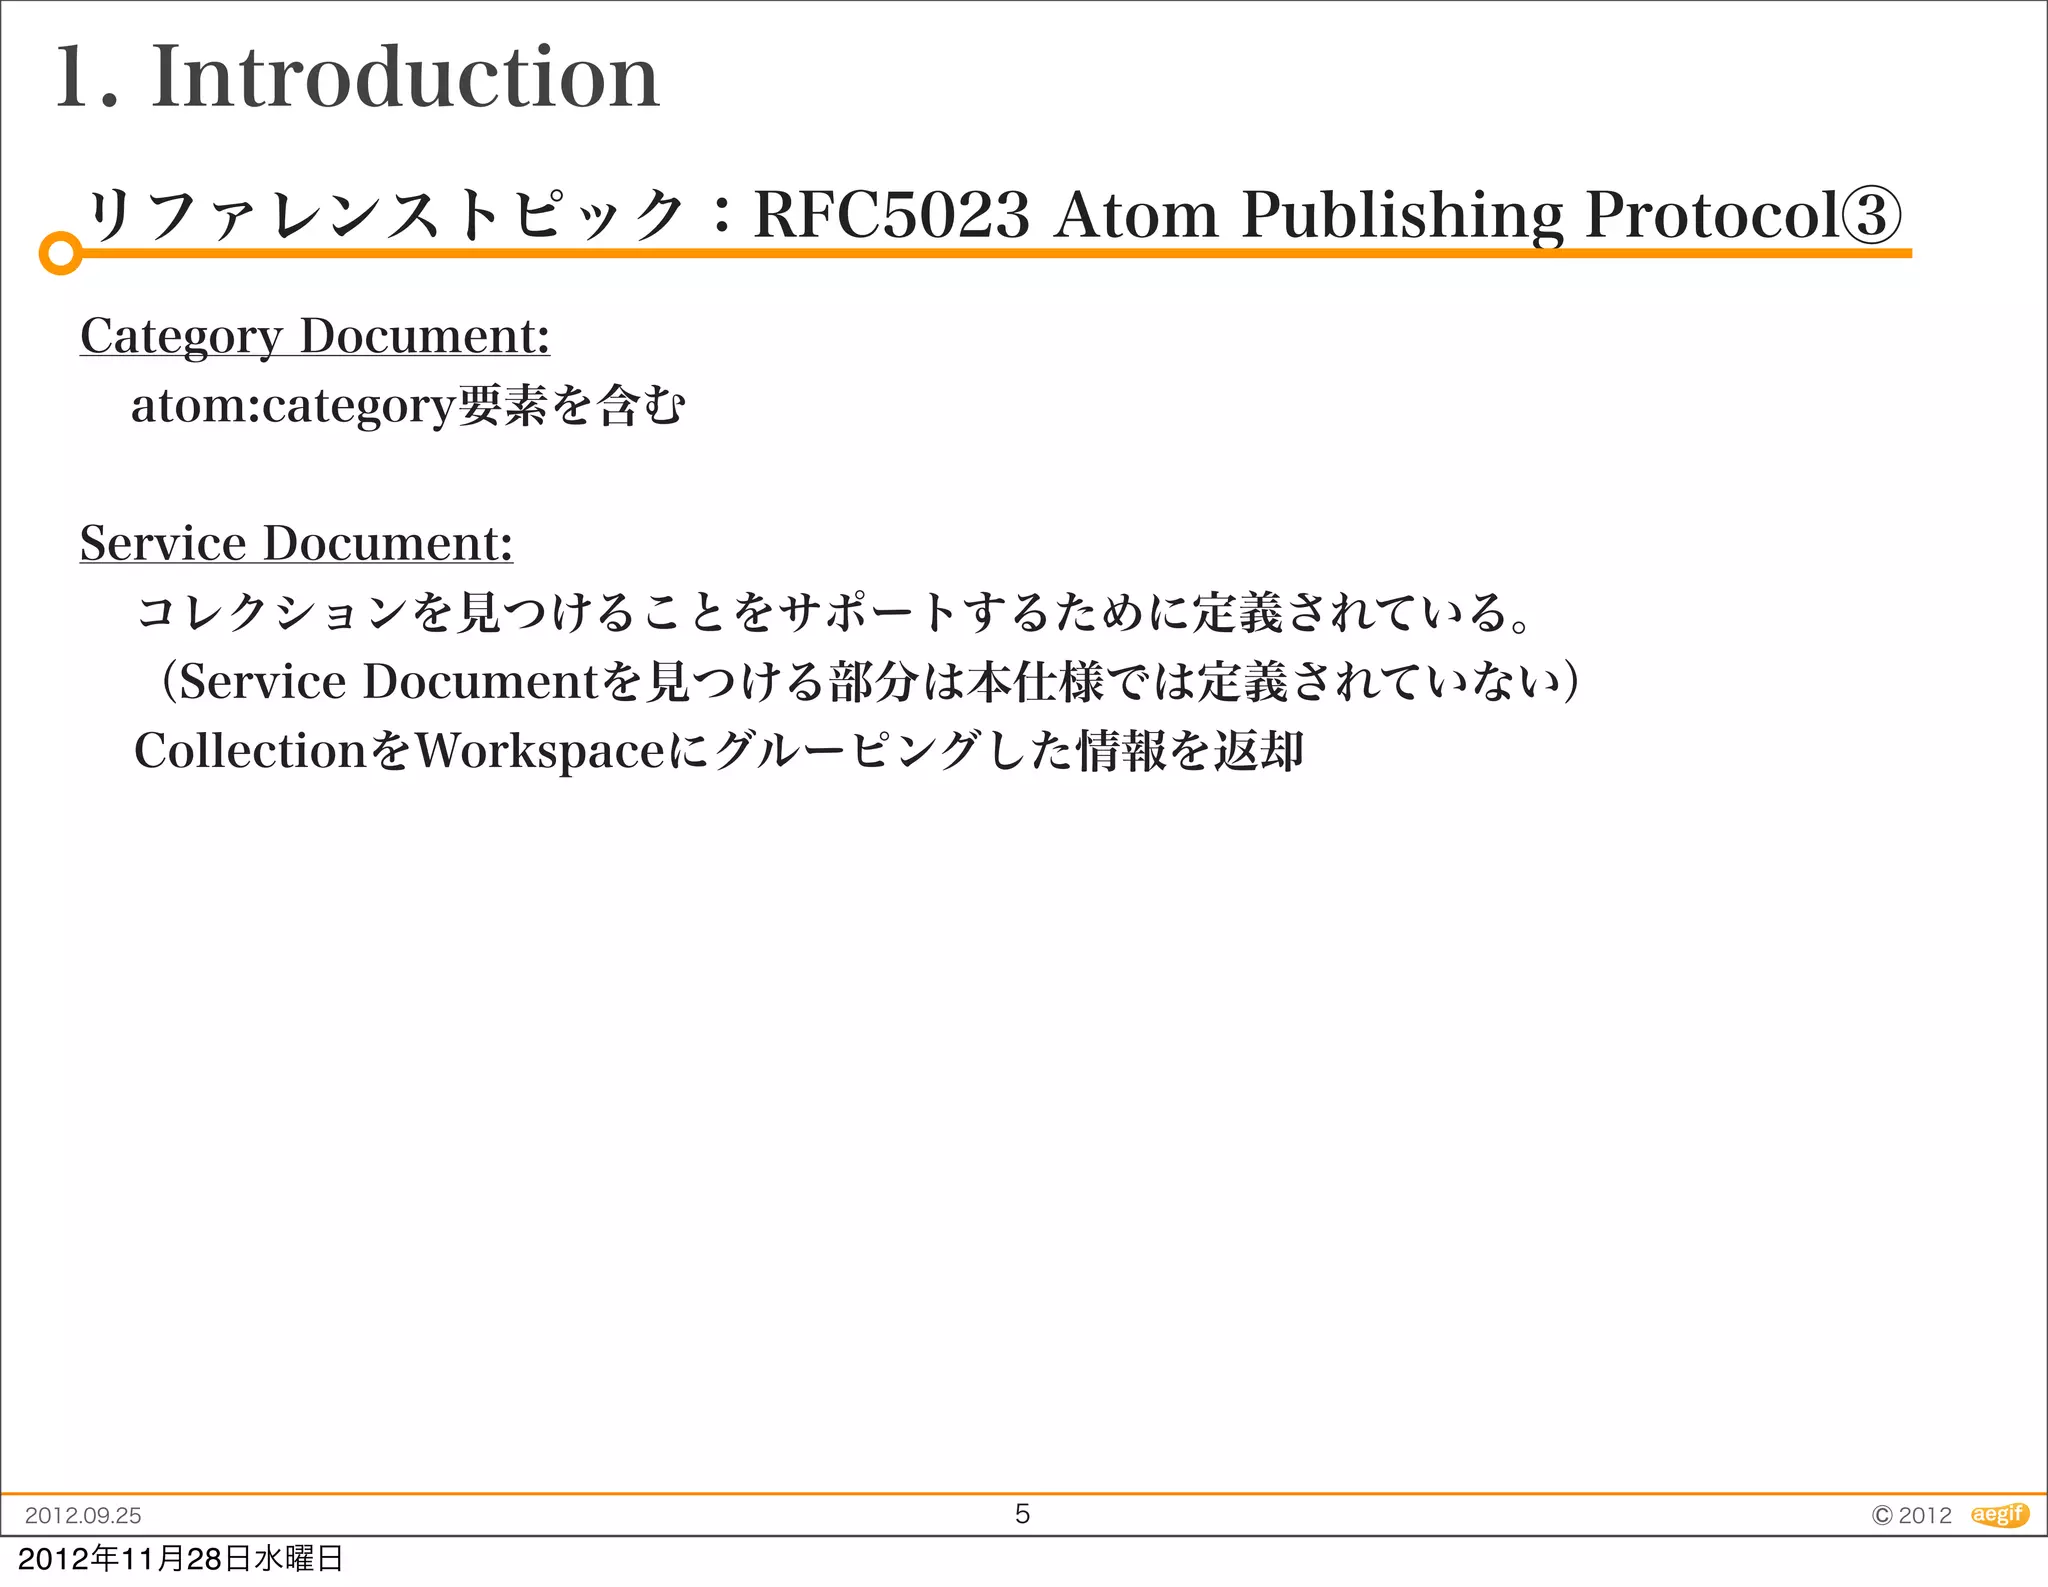Click the aegif logo in footer
The image size is (2048, 1587).
point(2000,1515)
